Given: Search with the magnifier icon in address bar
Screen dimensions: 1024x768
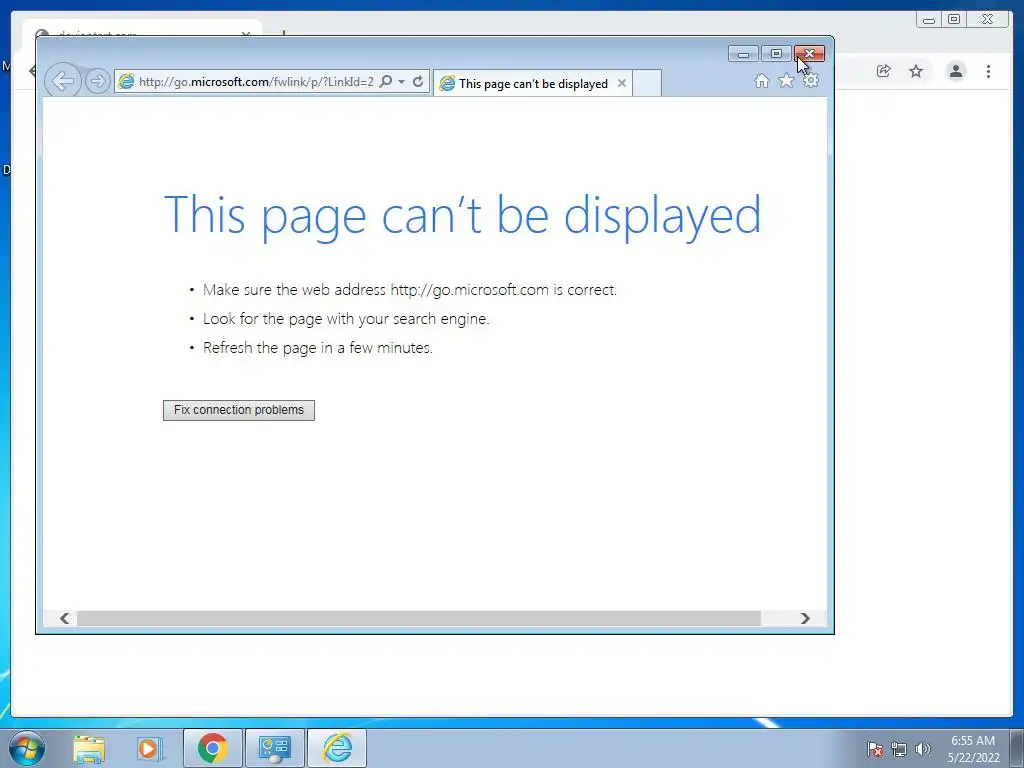Looking at the screenshot, I should [x=386, y=81].
